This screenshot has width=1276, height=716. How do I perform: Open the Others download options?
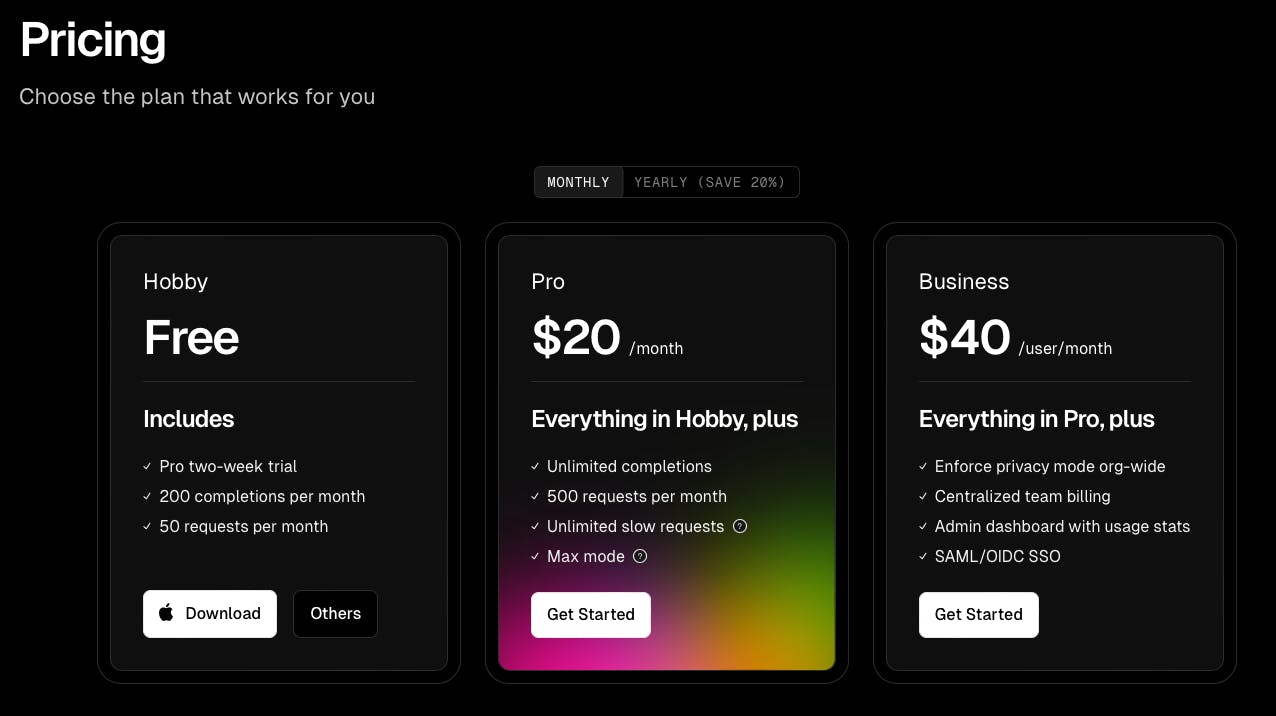335,614
